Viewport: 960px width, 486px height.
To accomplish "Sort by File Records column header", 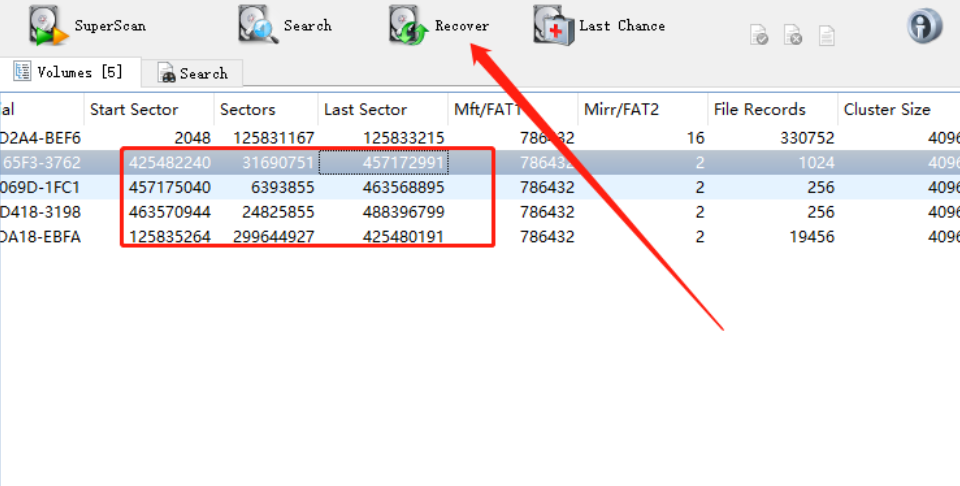I will coord(772,110).
